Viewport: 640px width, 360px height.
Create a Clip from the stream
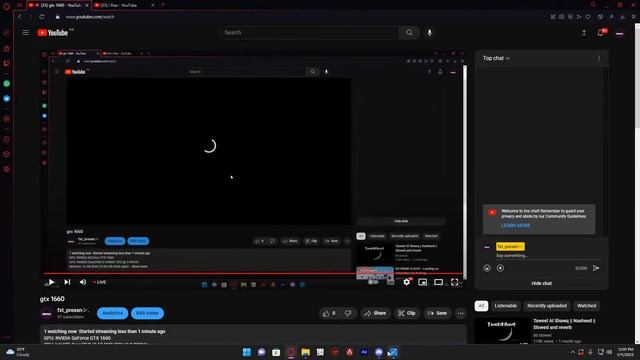coord(407,313)
